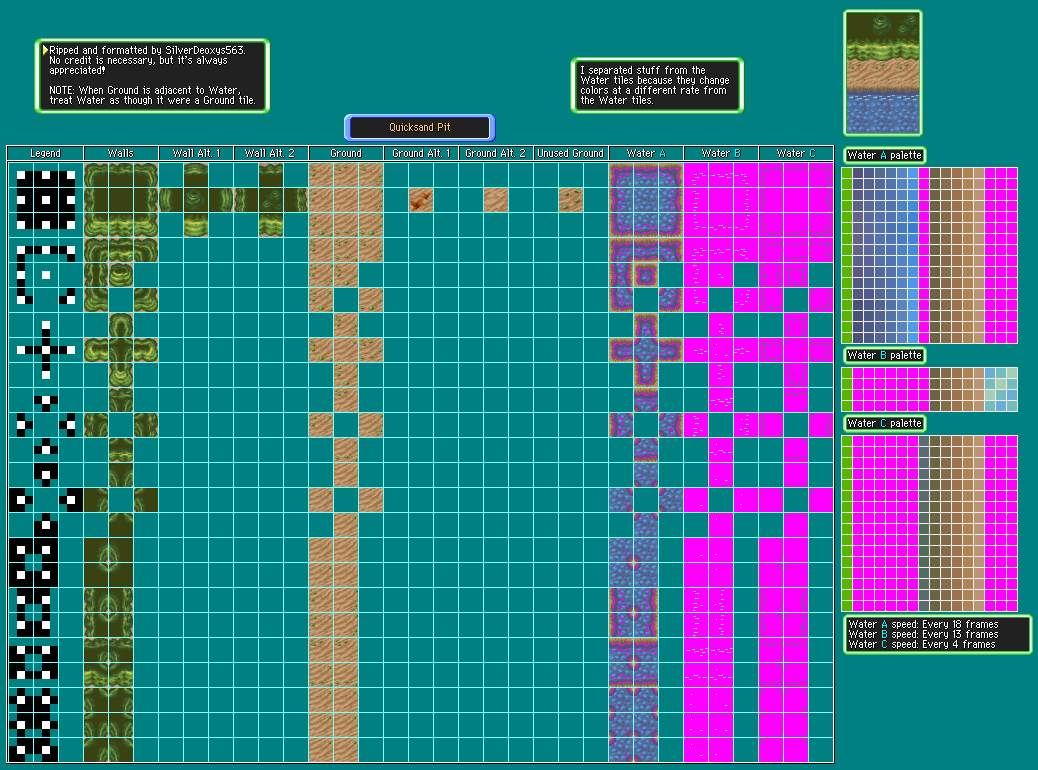Choose the Ground Alt. 1 column header
The width and height of the screenshot is (1038, 770).
pyautogui.click(x=420, y=153)
